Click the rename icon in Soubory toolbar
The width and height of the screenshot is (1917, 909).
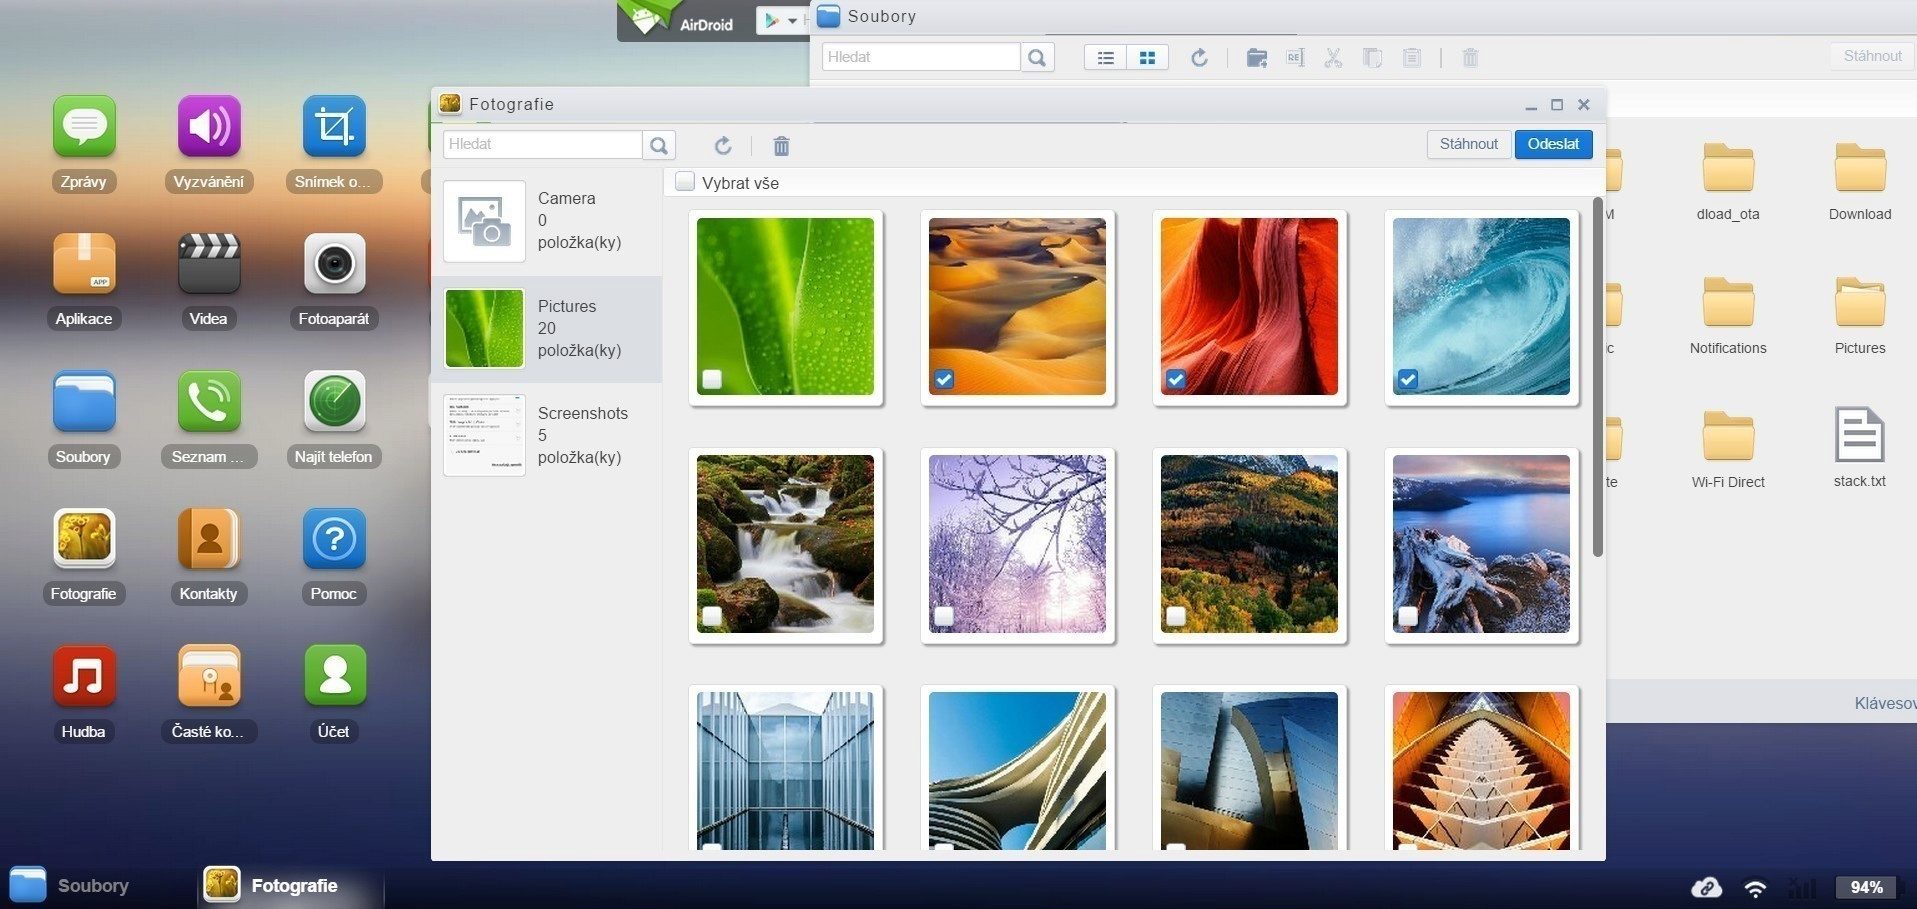[1295, 58]
